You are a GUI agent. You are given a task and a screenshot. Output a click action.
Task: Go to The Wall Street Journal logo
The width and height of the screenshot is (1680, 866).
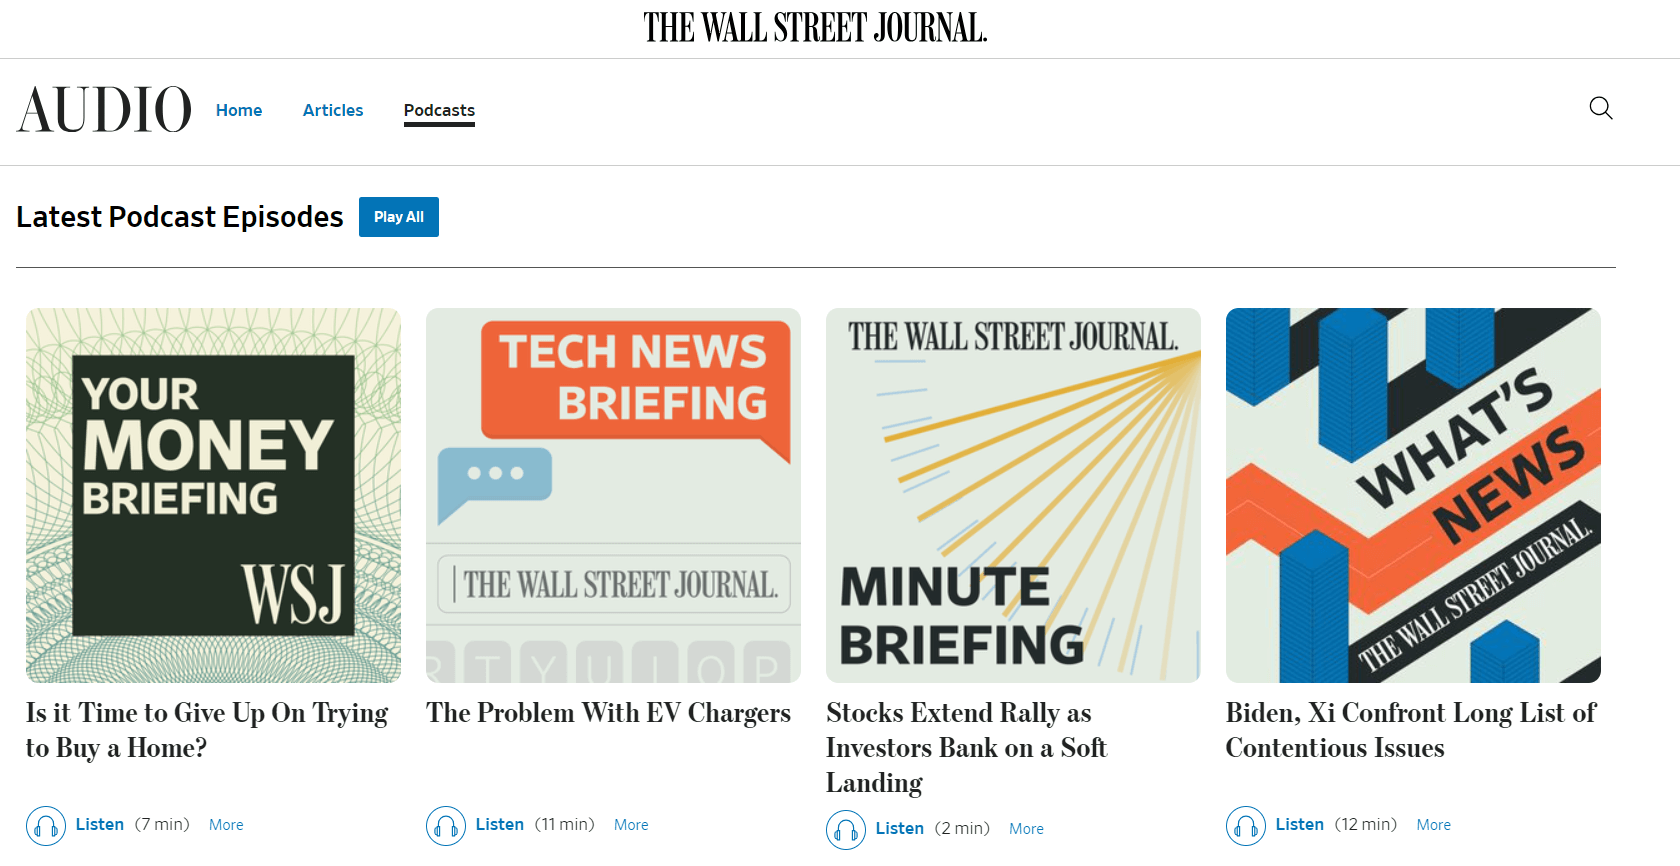click(x=815, y=28)
